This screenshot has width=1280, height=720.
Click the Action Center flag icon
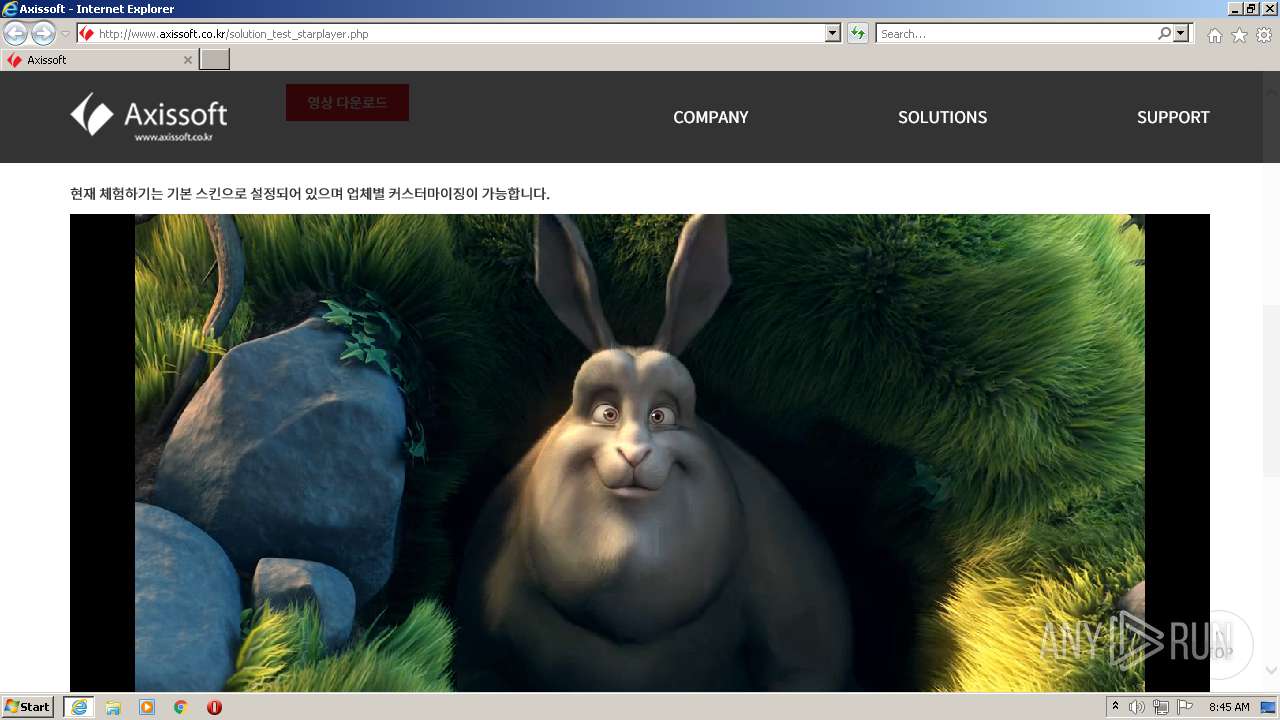click(x=1185, y=707)
